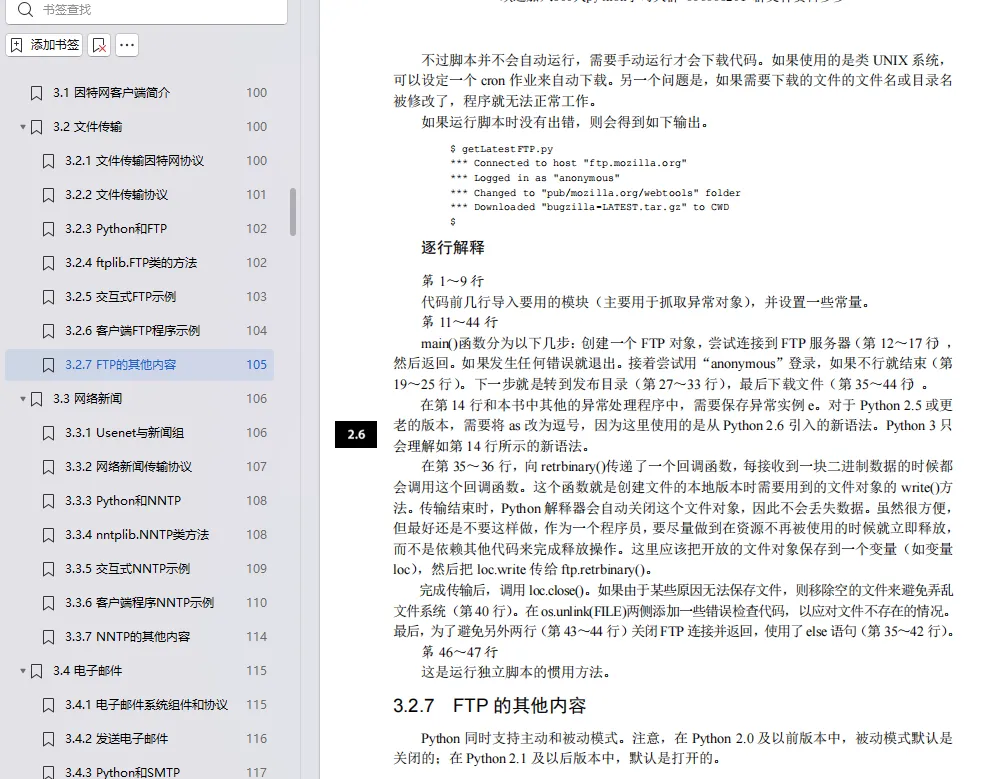Click bookmark icon beside 3.2.3 Python和FTP
Image resolution: width=991 pixels, height=779 pixels.
(48, 229)
